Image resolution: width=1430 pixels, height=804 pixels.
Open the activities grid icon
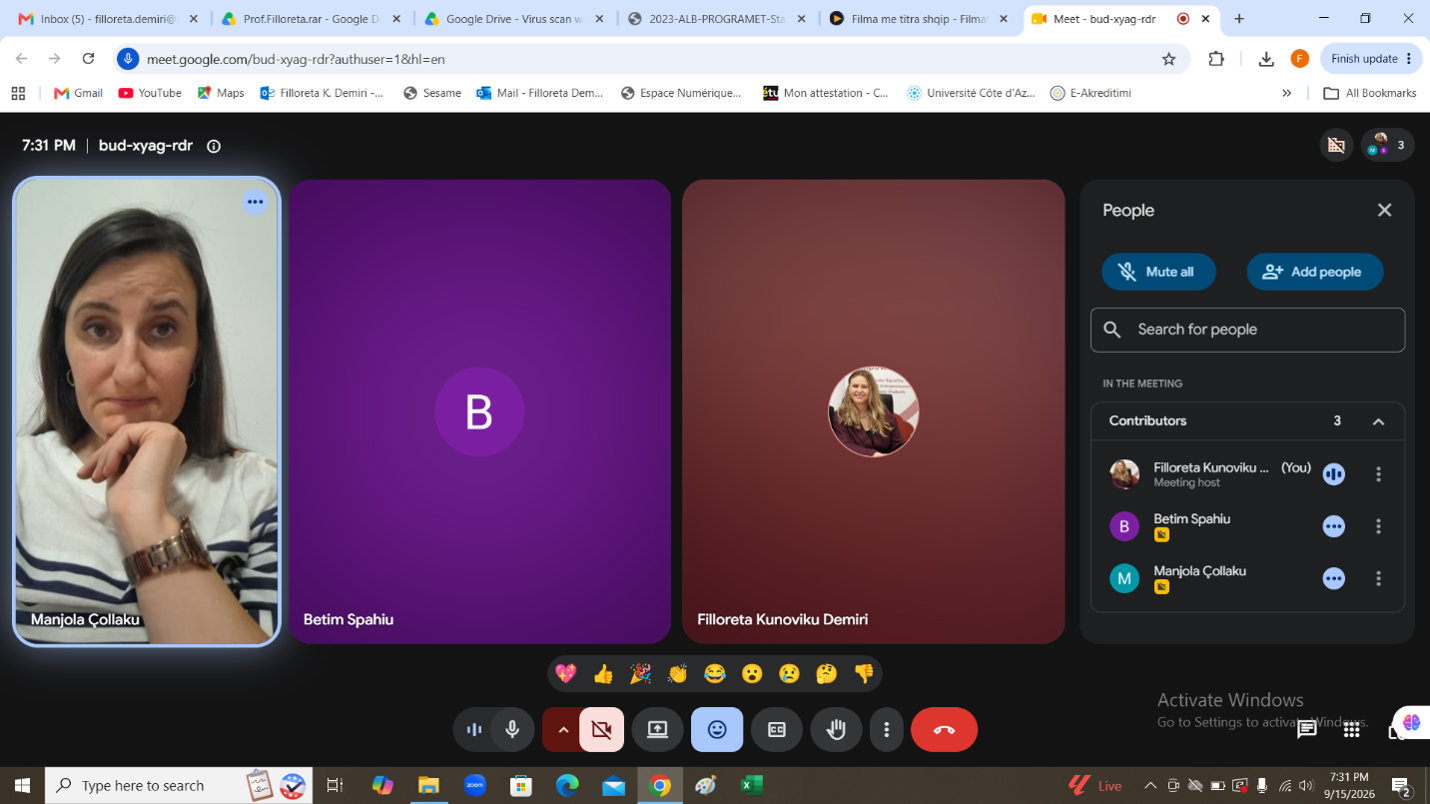tap(1351, 729)
